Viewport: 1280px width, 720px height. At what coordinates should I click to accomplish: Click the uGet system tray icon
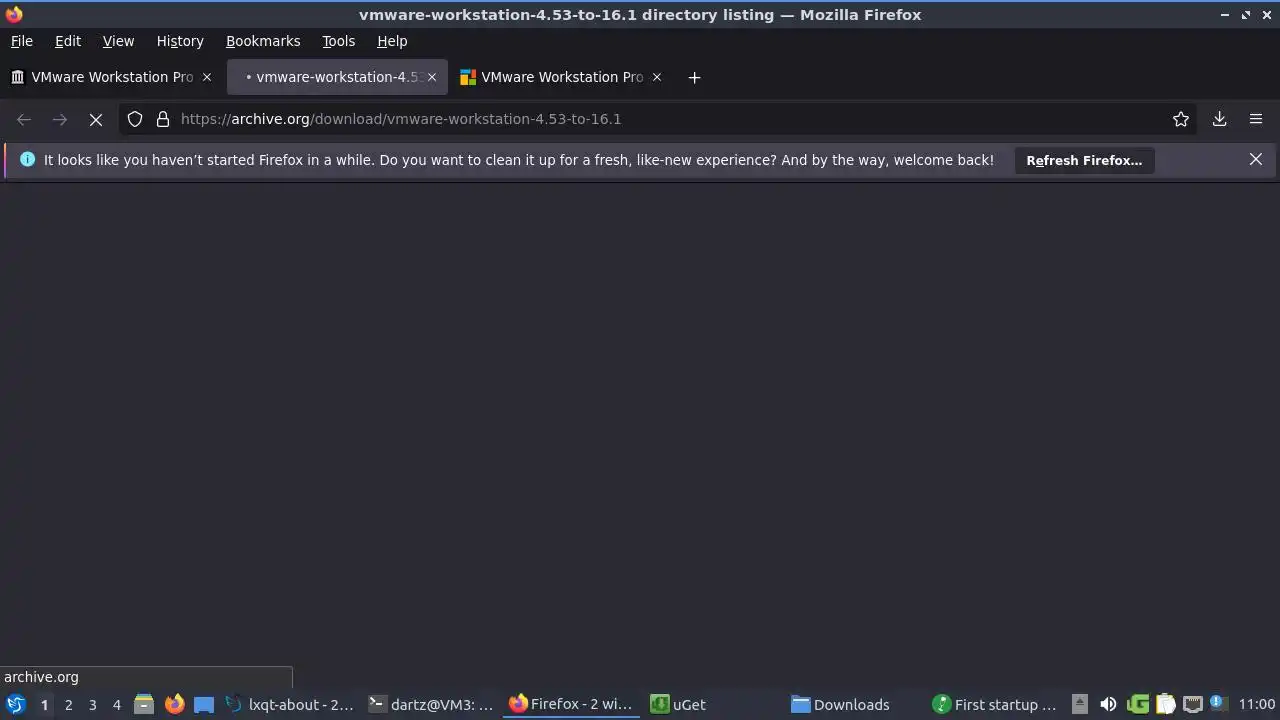click(x=1137, y=704)
